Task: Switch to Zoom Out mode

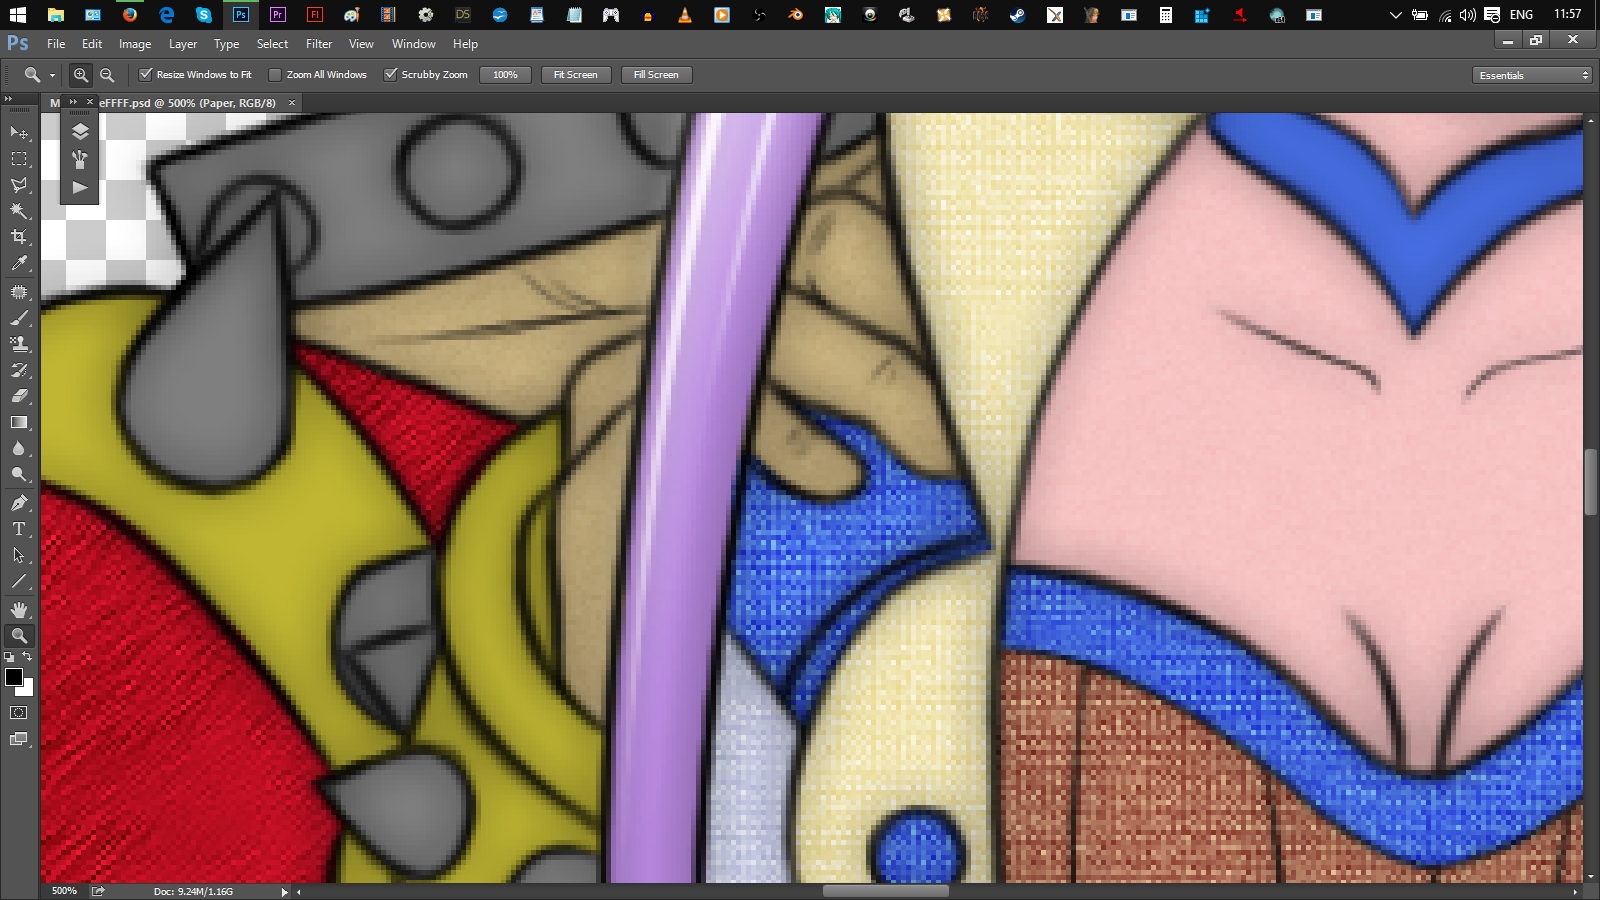Action: [107, 75]
